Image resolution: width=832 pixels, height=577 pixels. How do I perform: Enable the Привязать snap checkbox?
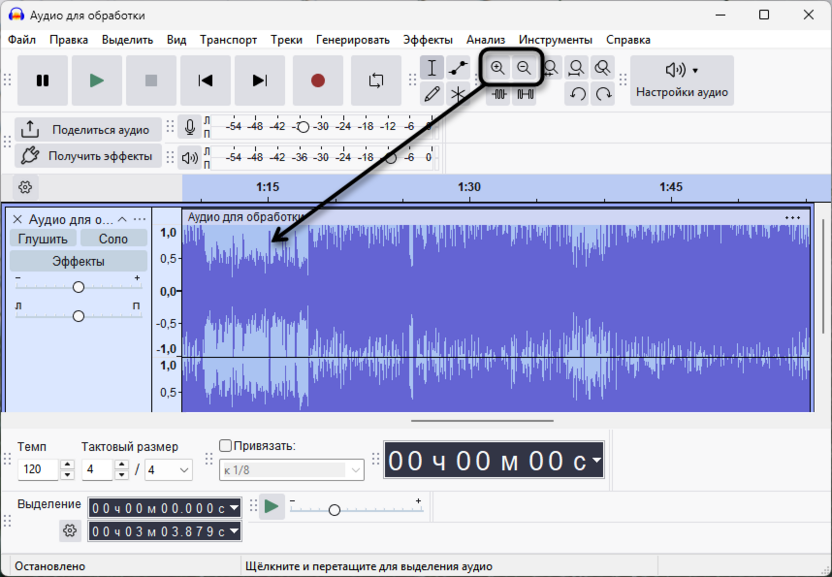coord(225,445)
